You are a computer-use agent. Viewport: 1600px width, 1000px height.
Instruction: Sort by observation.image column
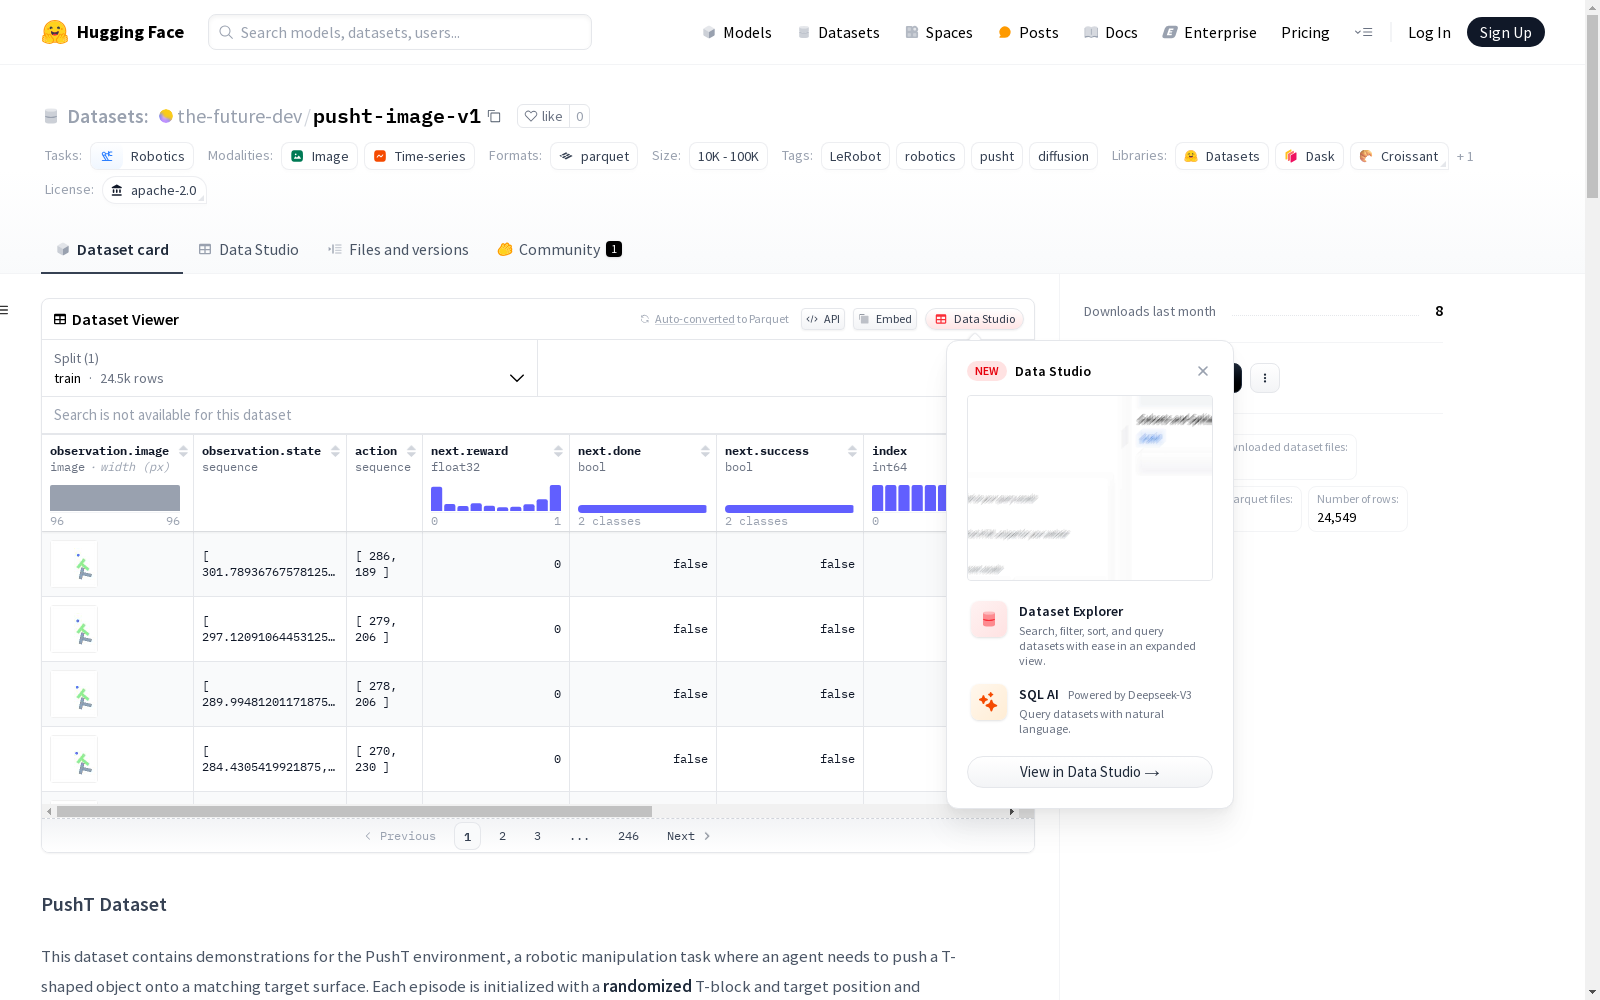click(x=183, y=451)
